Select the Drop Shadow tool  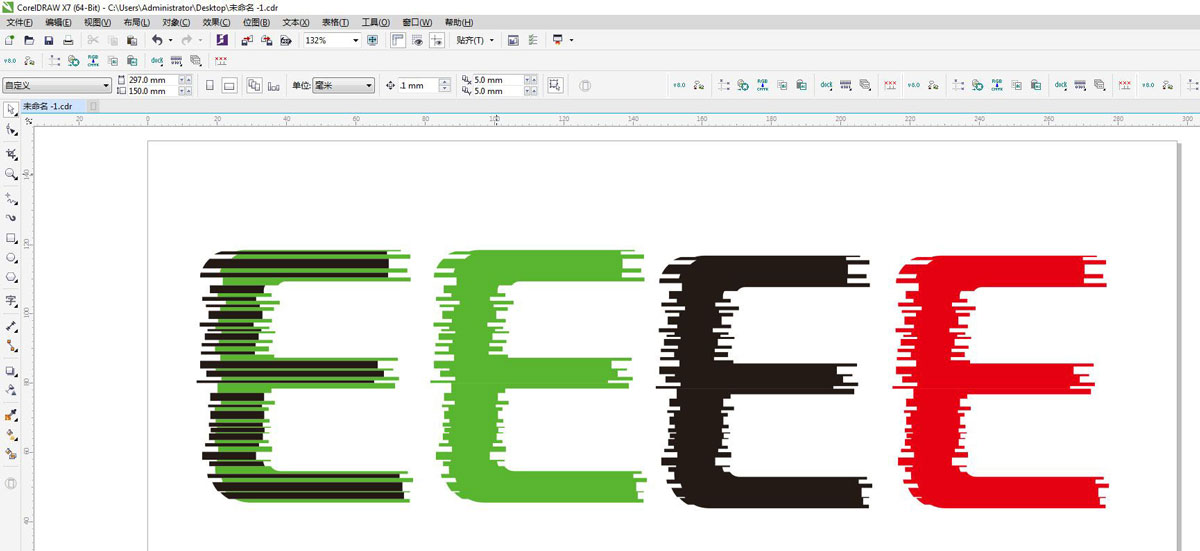(11, 370)
